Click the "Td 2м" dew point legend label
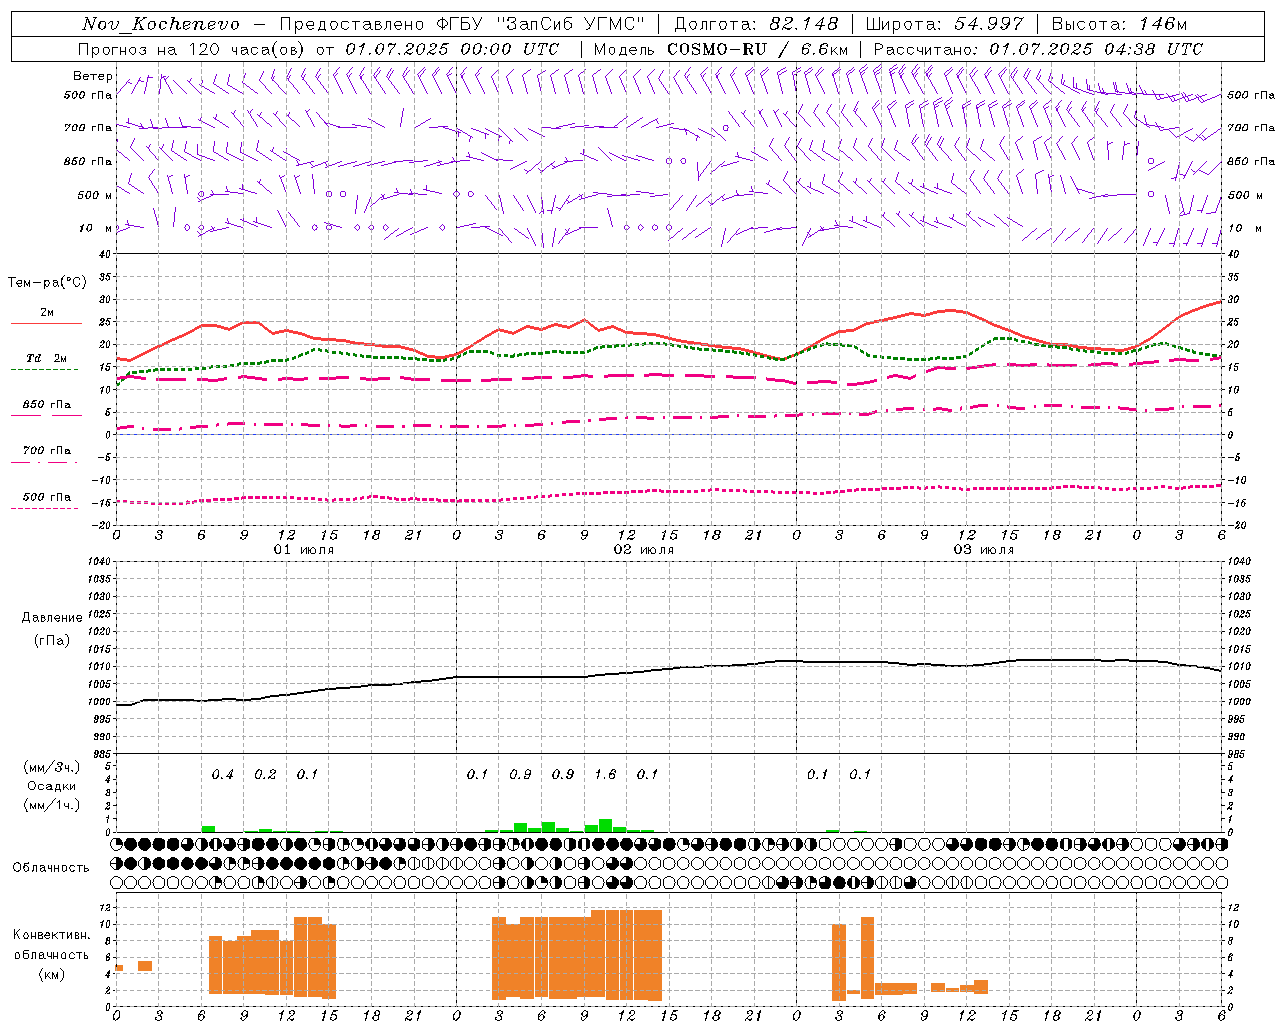This screenshot has height=1024, width=1280. [x=47, y=358]
